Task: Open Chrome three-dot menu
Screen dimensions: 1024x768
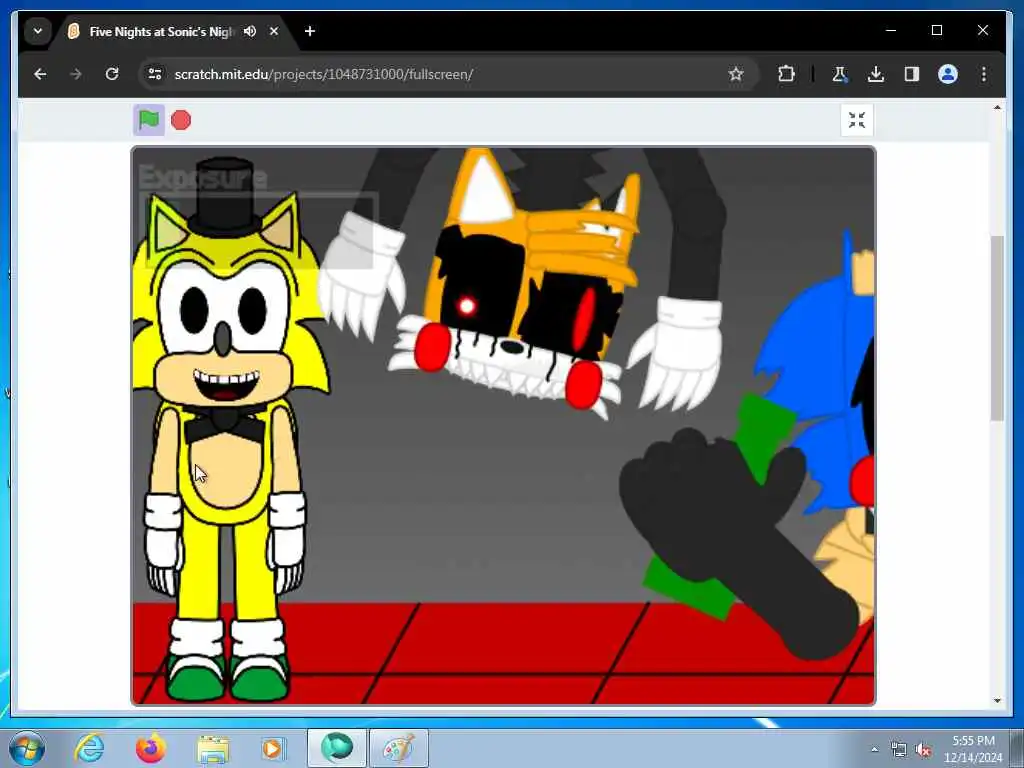Action: point(984,74)
